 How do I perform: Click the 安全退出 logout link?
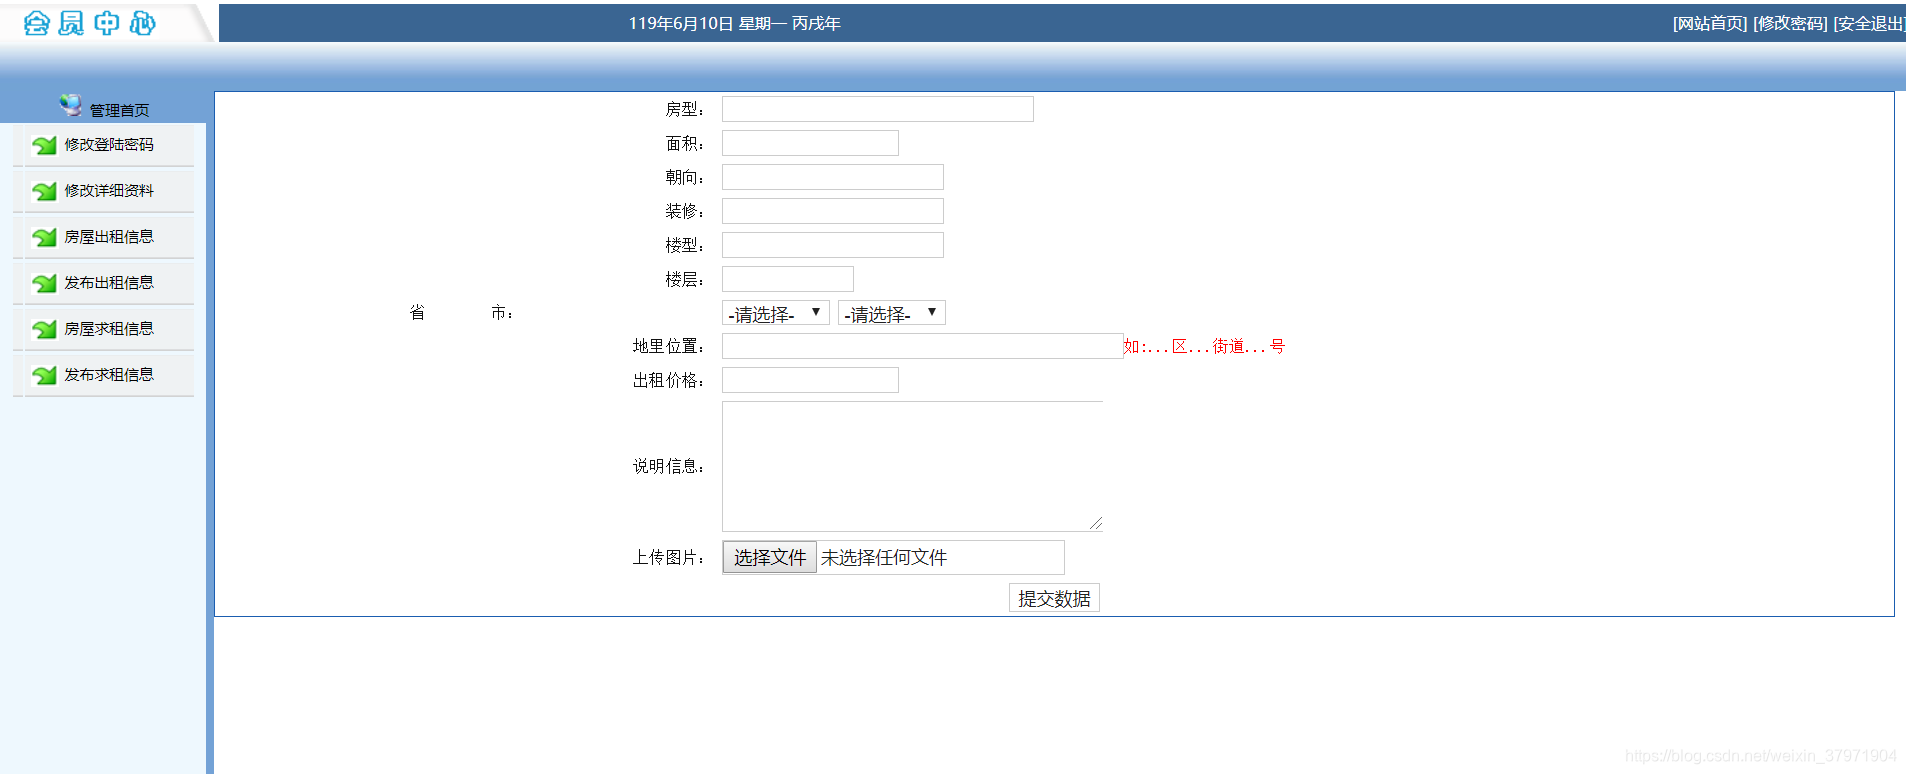(x=1868, y=23)
